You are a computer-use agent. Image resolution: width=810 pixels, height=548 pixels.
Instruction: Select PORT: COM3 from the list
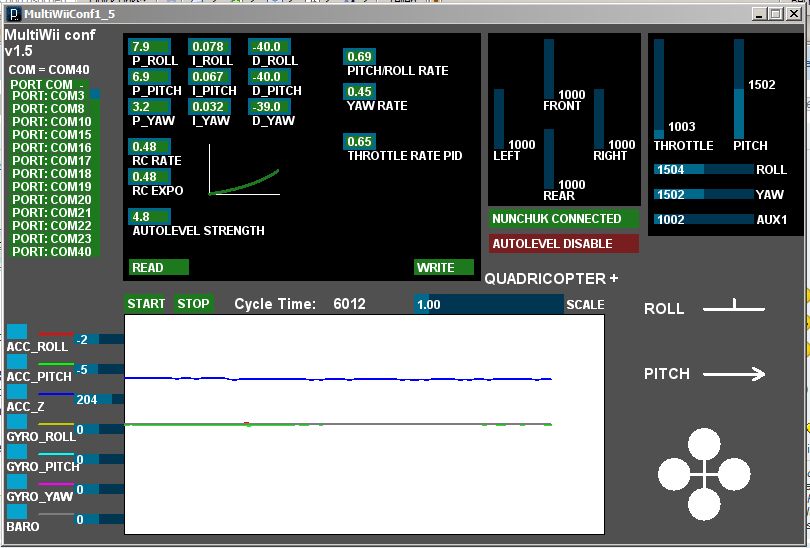coord(49,96)
